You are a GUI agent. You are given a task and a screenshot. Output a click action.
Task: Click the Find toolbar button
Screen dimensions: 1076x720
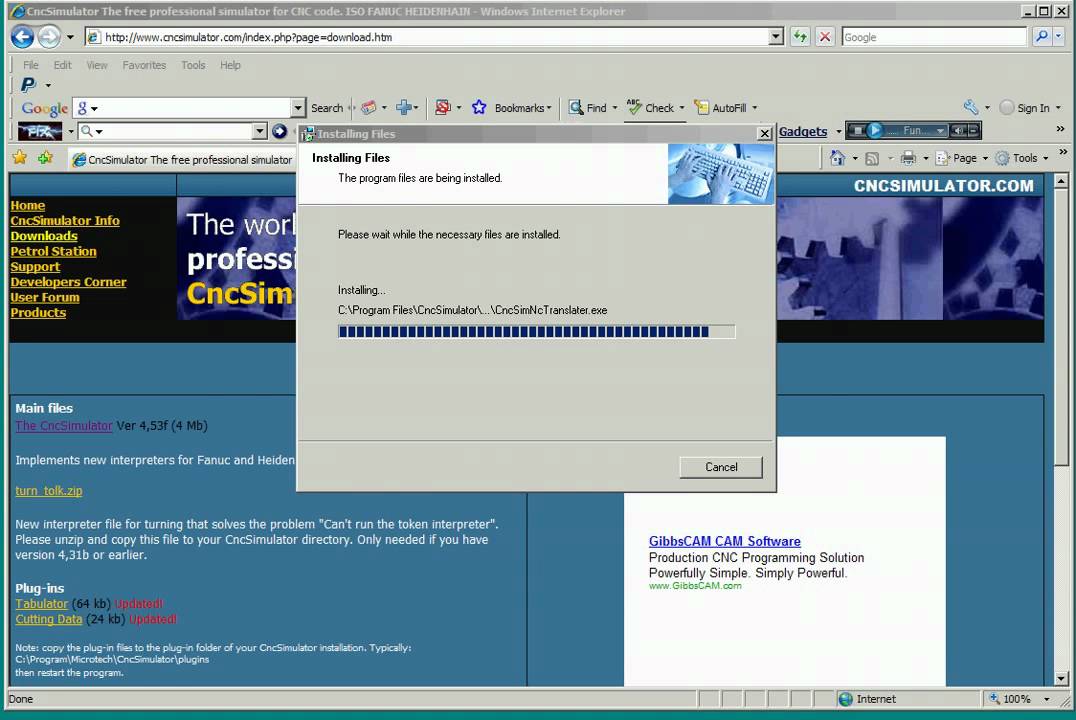click(588, 108)
